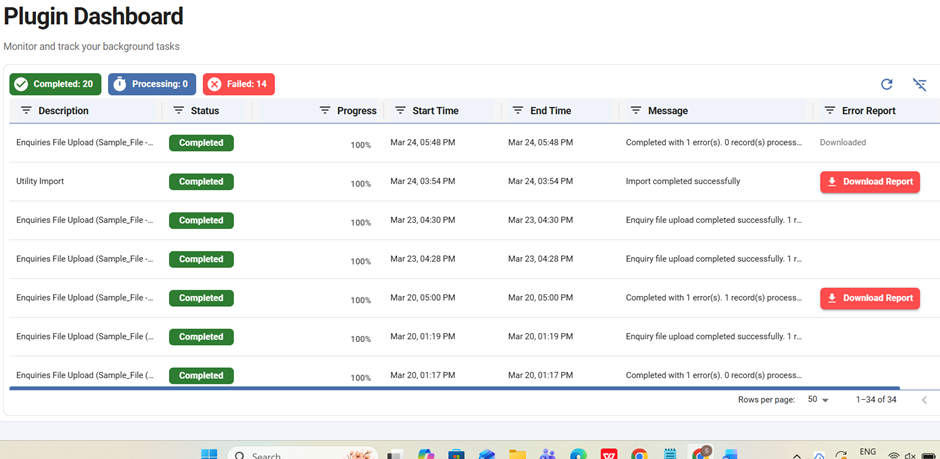Open the Description column filter icon
The height and width of the screenshot is (459, 940).
tap(26, 111)
